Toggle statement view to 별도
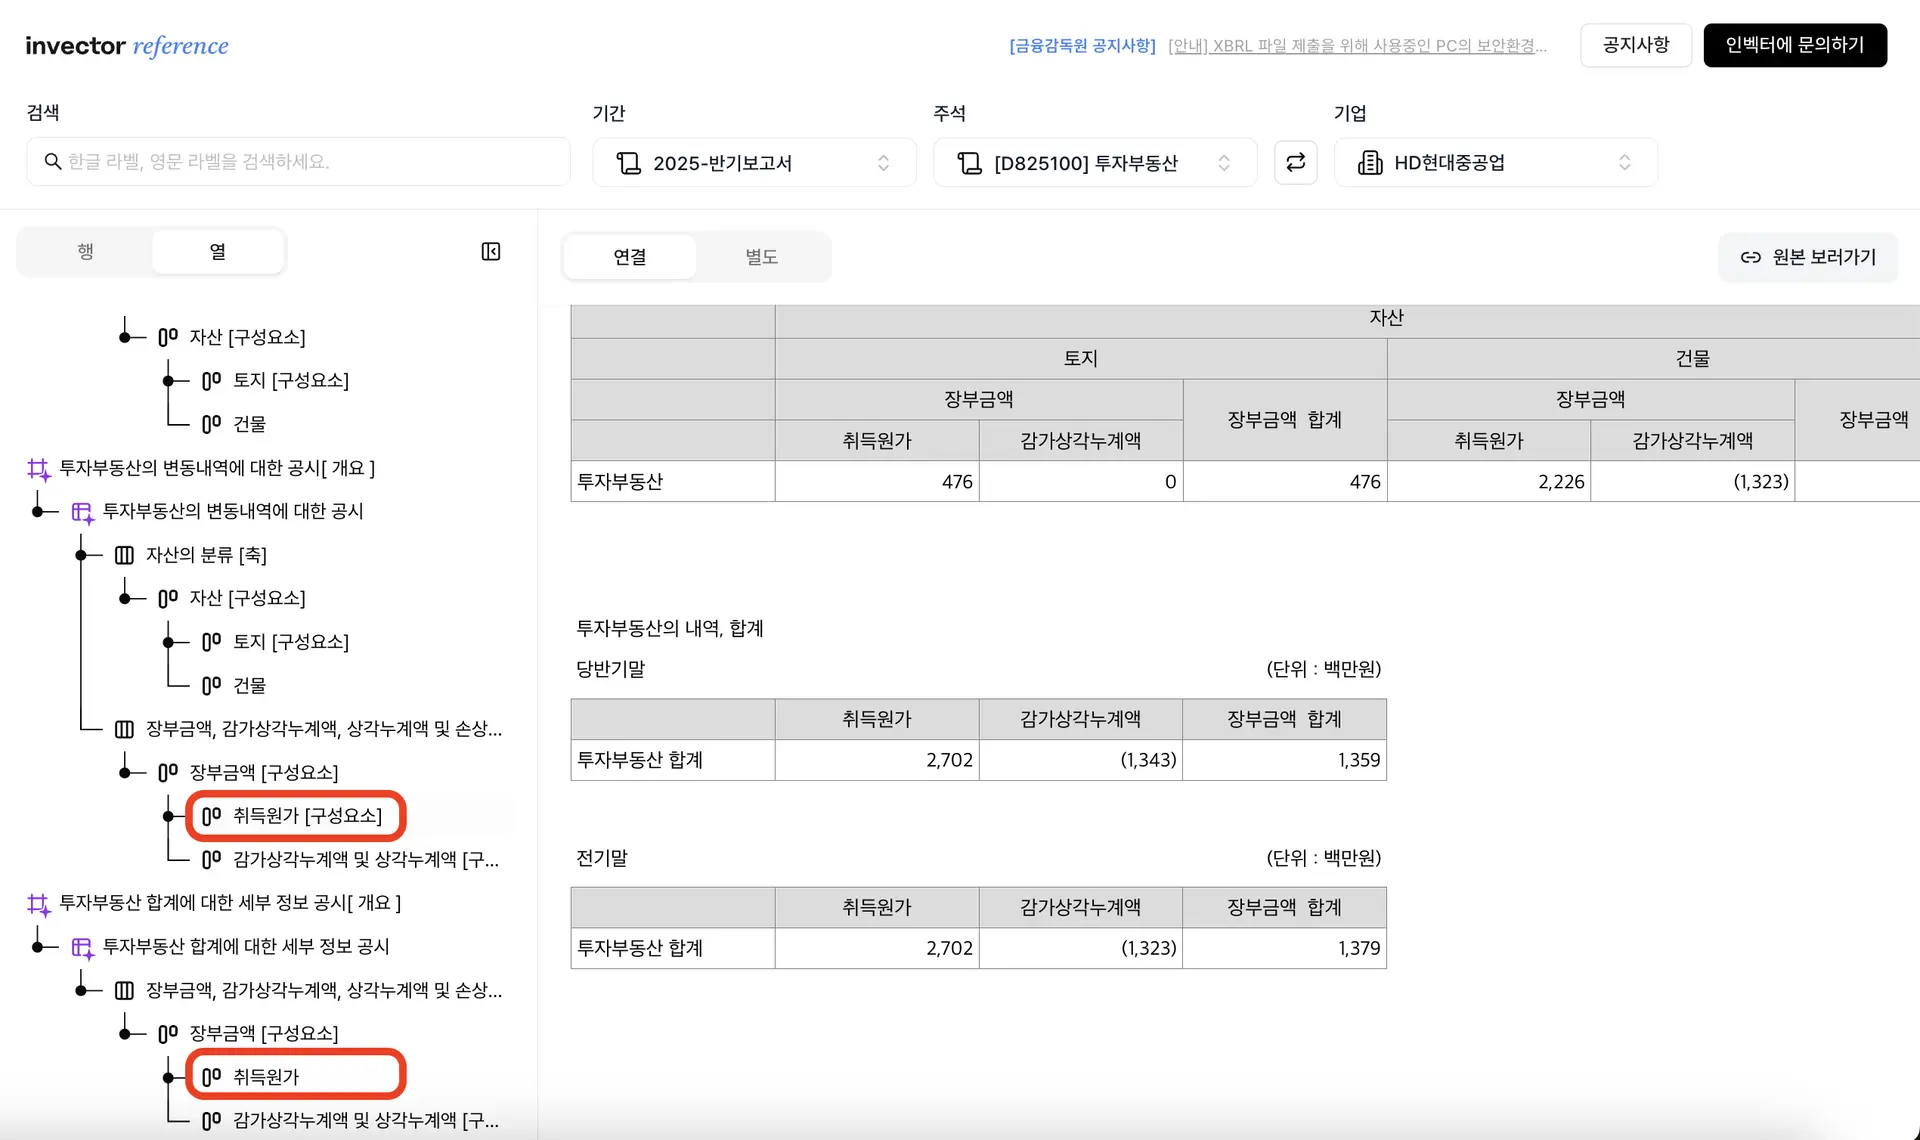This screenshot has height=1140, width=1920. pyautogui.click(x=761, y=257)
